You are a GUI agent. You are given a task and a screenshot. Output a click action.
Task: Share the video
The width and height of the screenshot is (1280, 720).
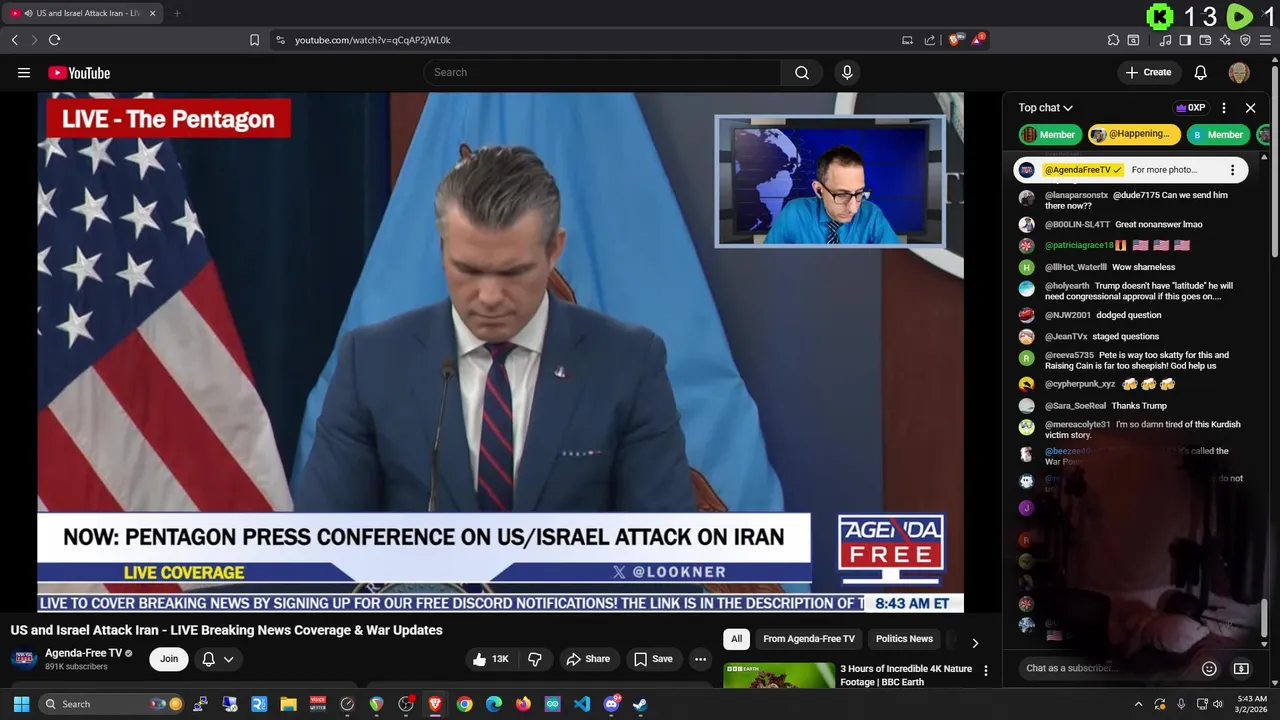click(587, 659)
